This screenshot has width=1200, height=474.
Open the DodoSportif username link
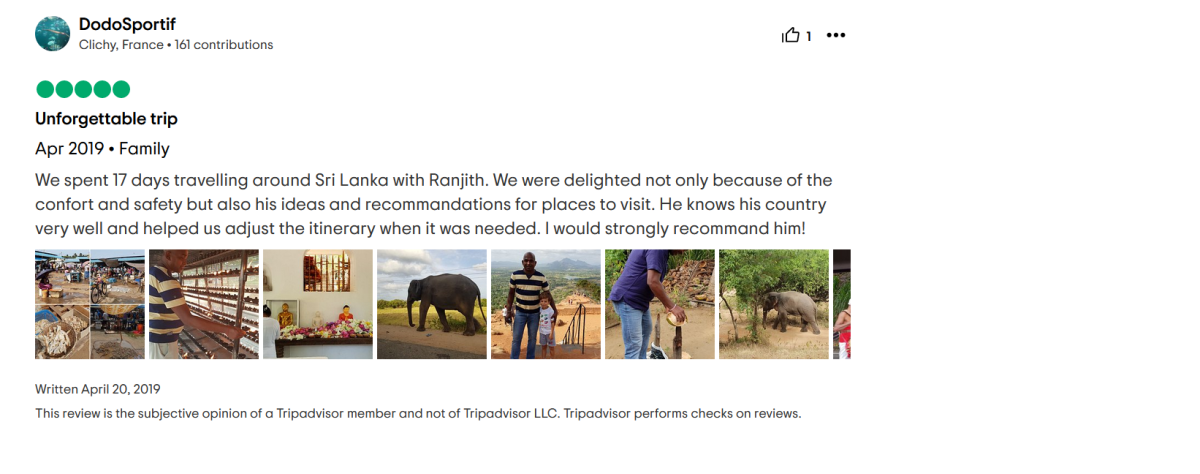pos(127,24)
